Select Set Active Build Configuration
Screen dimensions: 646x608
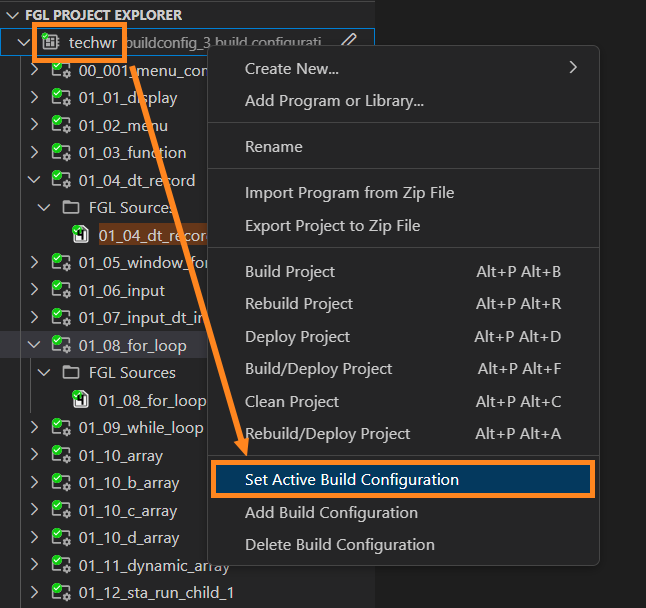point(352,480)
